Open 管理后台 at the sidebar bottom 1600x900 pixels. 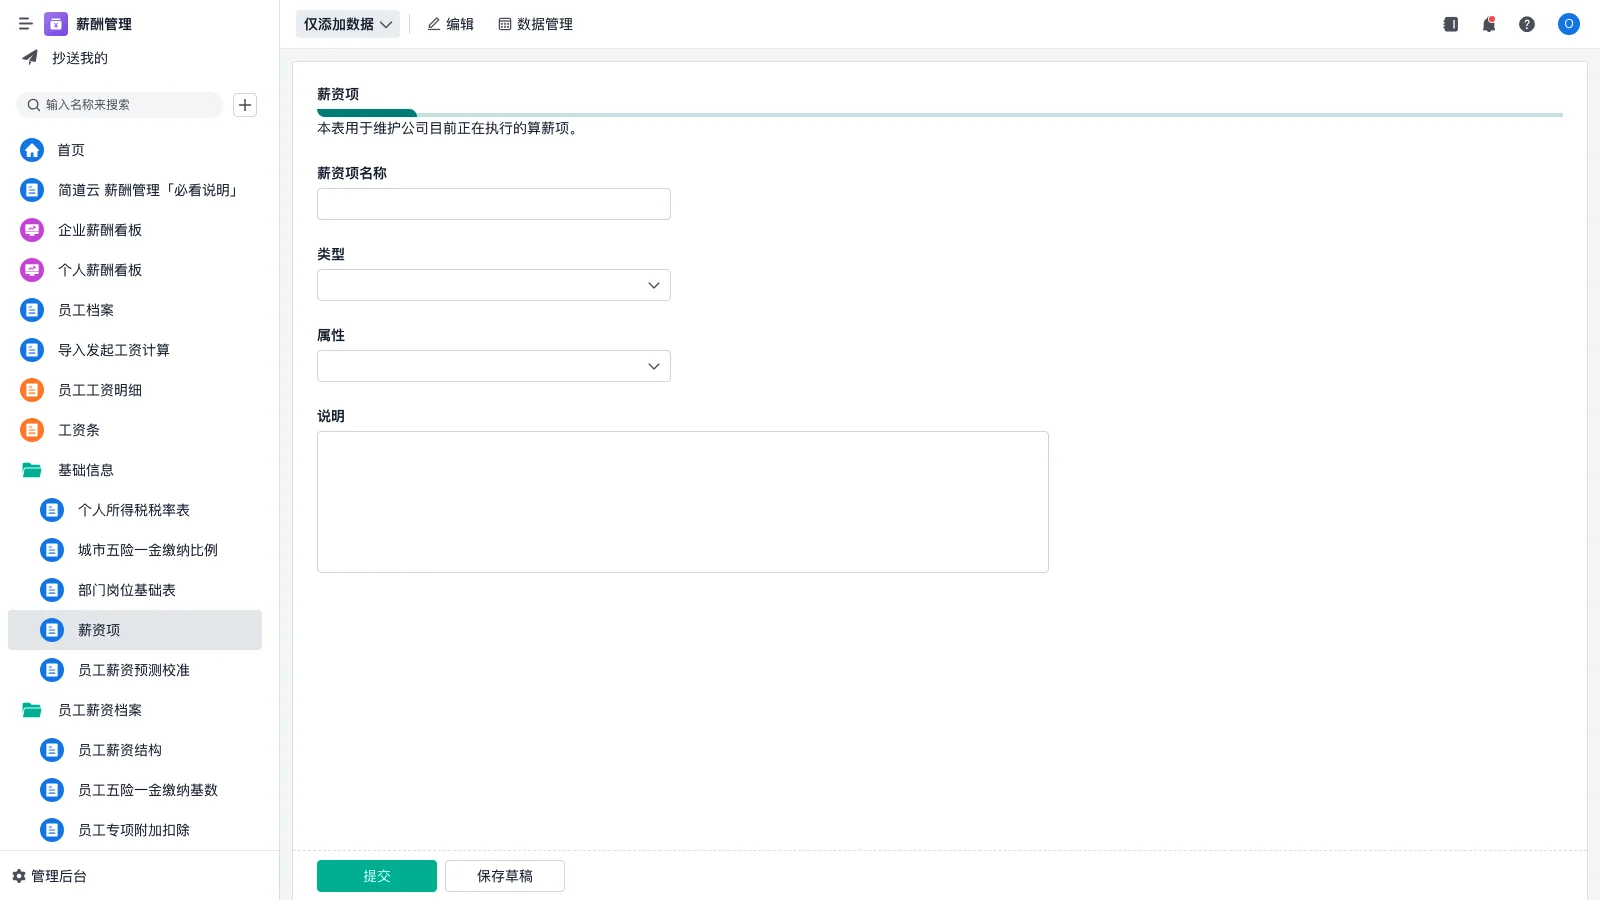50,876
